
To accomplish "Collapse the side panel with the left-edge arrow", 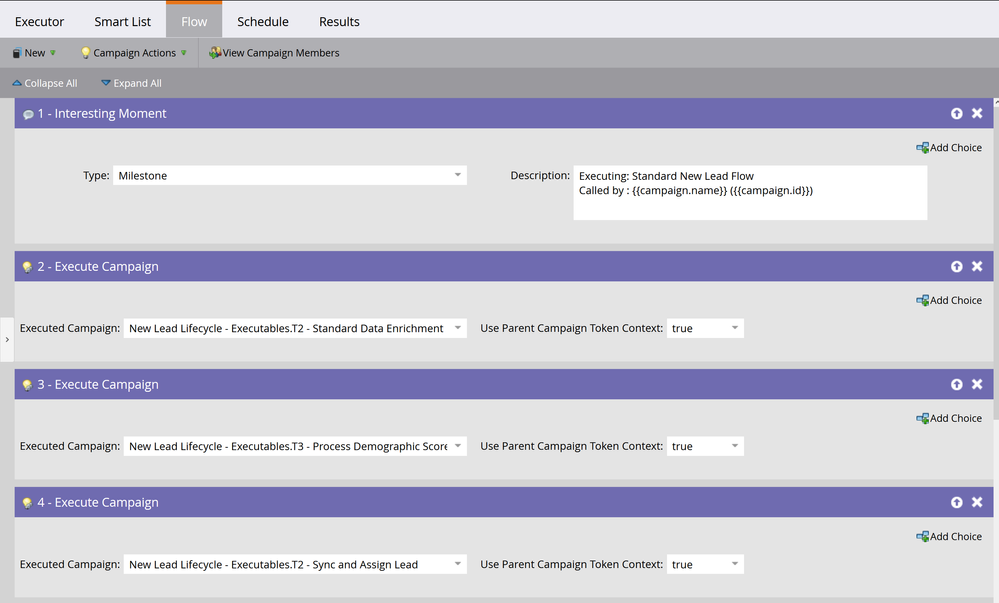I will 7,339.
